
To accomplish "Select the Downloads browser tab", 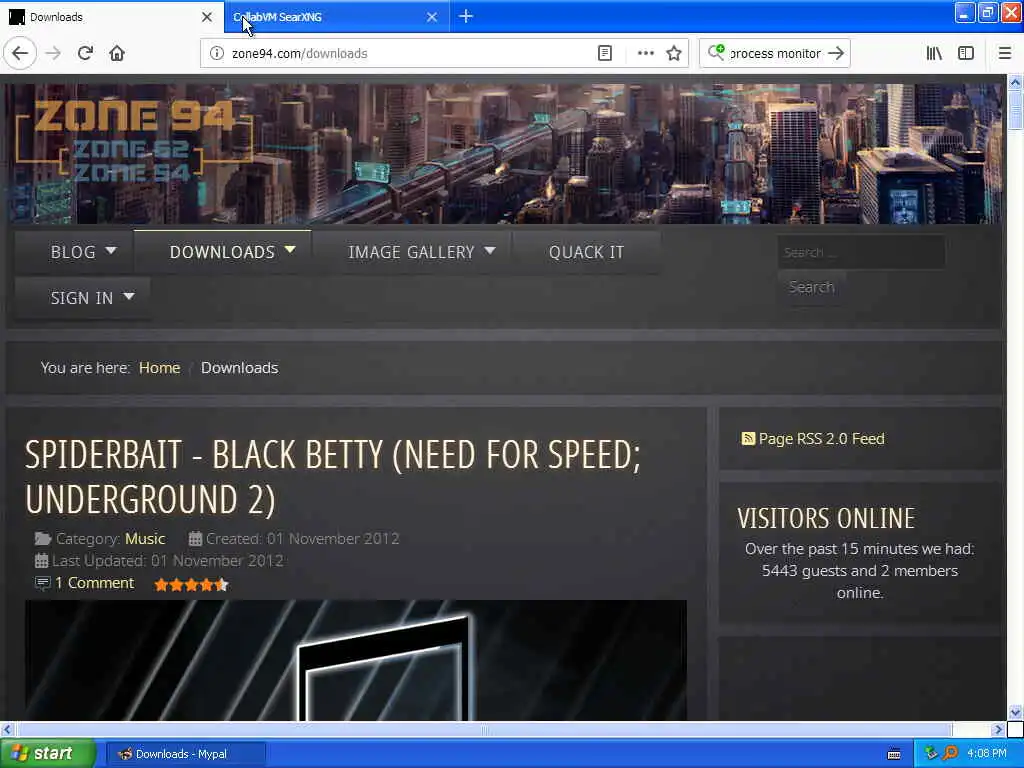I will (x=112, y=17).
